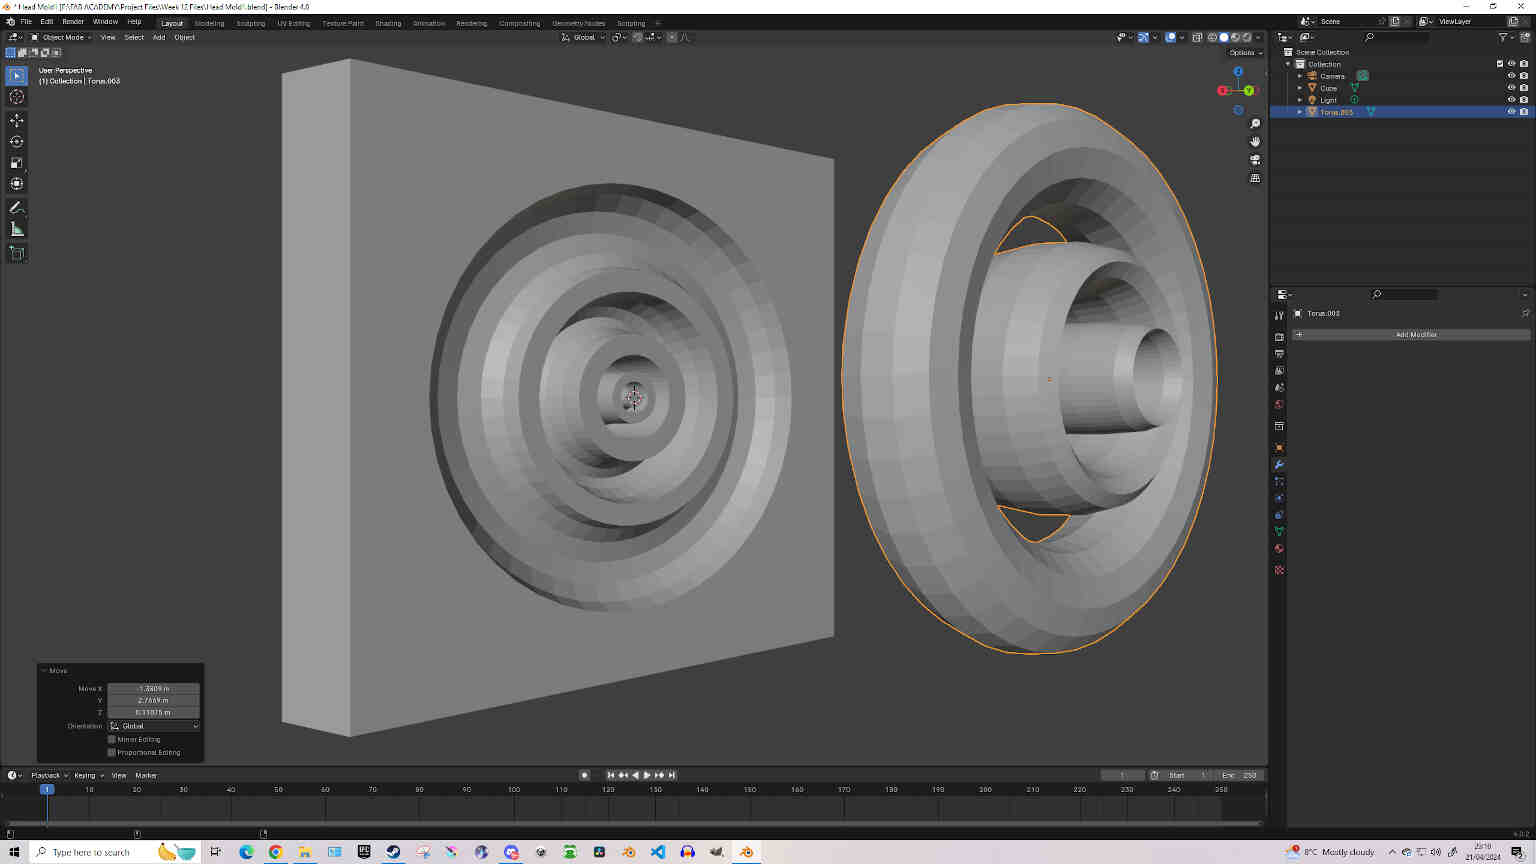The width and height of the screenshot is (1536, 864).
Task: Open the Particles properties tab
Action: click(x=1279, y=481)
